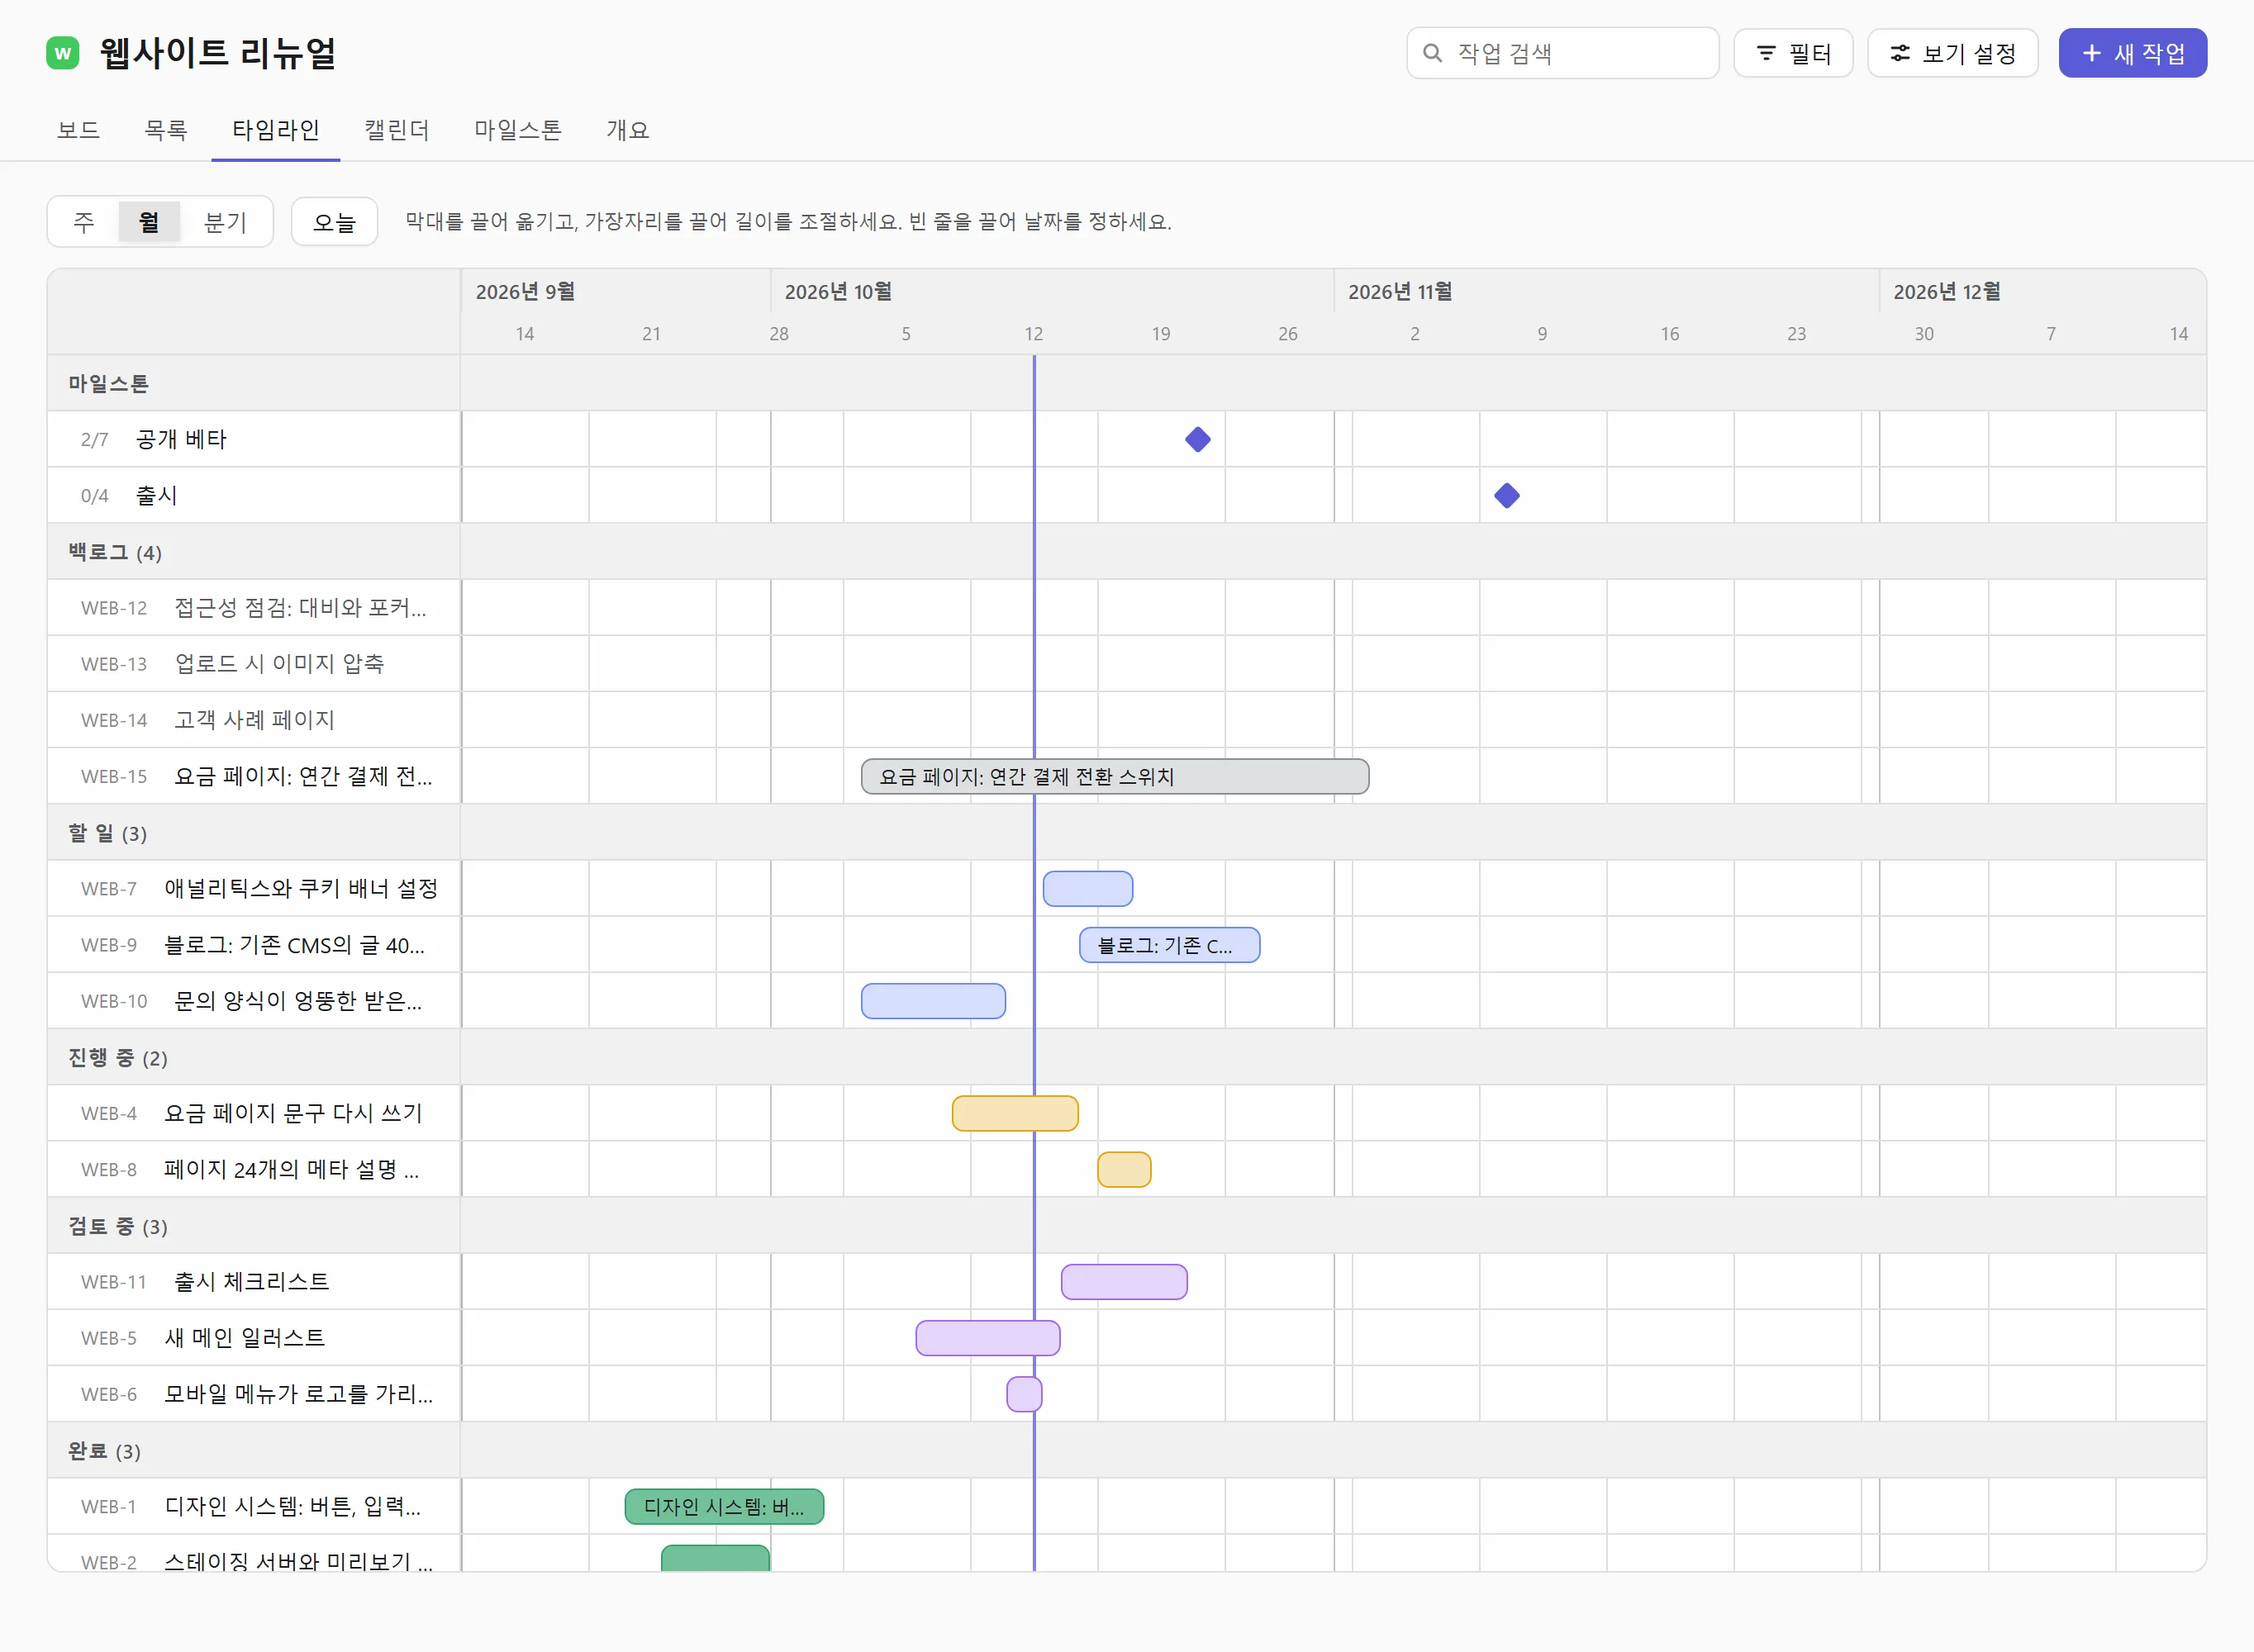Jump to today with 오늘 button
Viewport: 2254px width, 1652px height.
coord(334,222)
